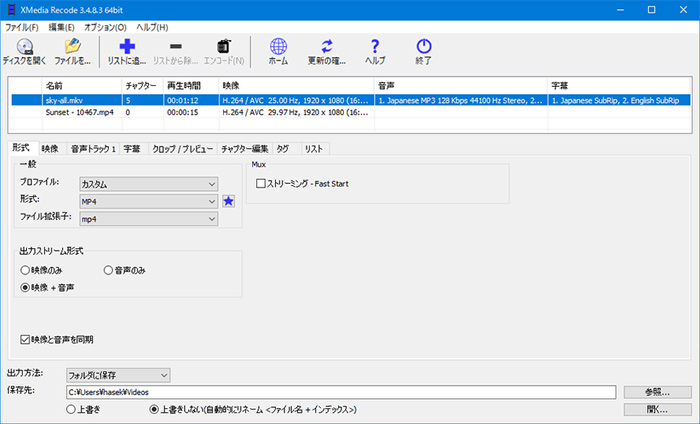Click H.264 / AVC 25.00 Hz cell
The width and height of the screenshot is (700, 424).
[296, 100]
